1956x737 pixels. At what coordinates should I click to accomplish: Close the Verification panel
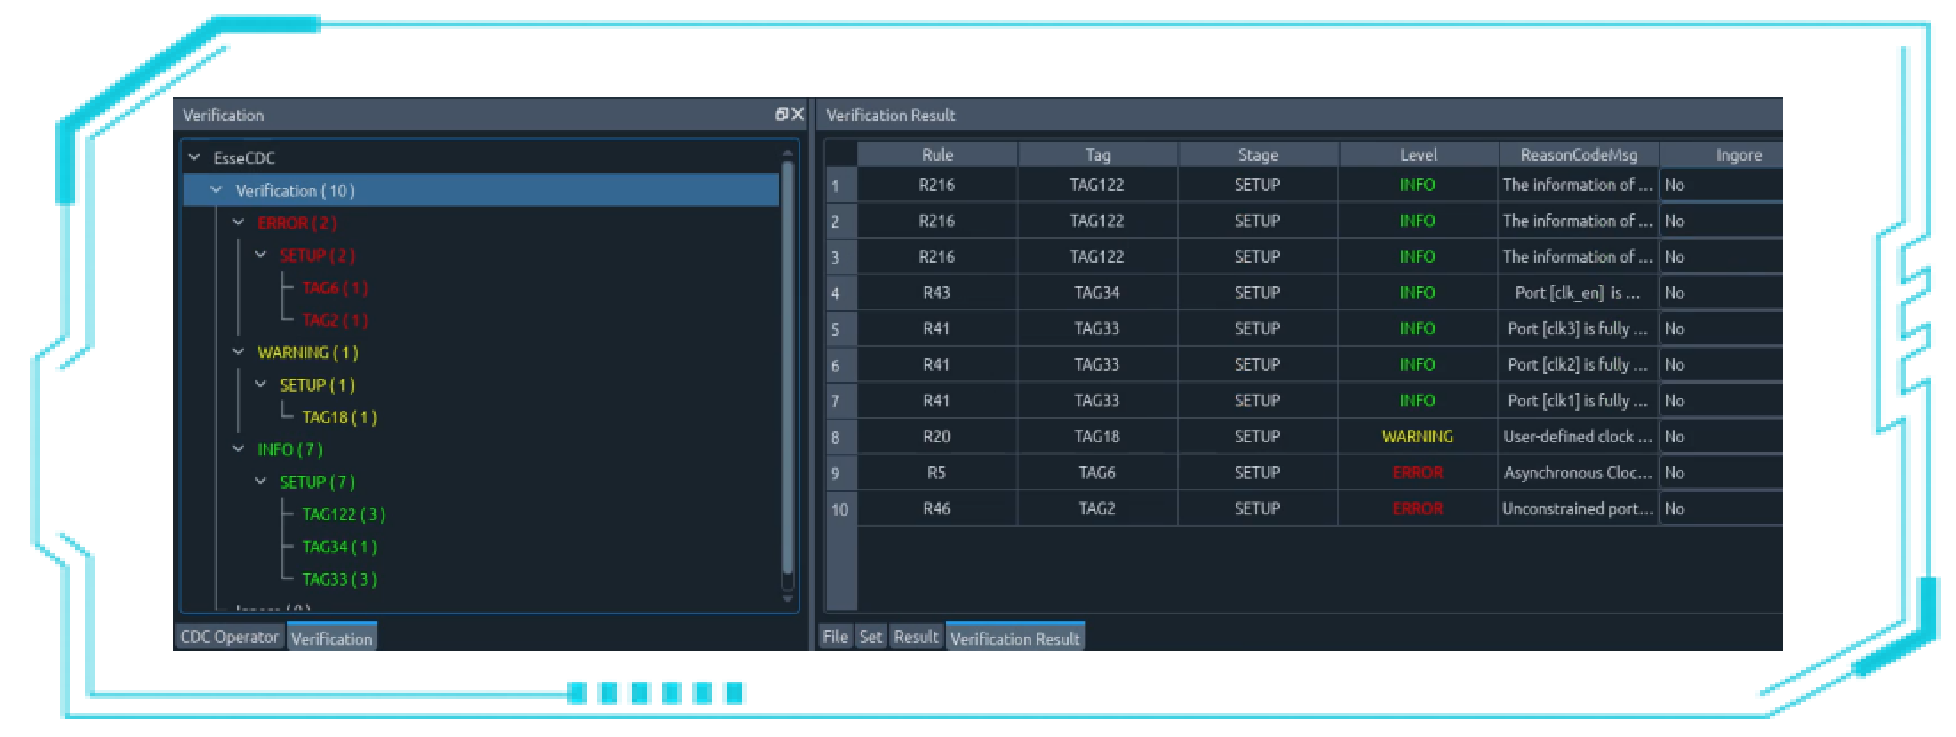point(798,115)
